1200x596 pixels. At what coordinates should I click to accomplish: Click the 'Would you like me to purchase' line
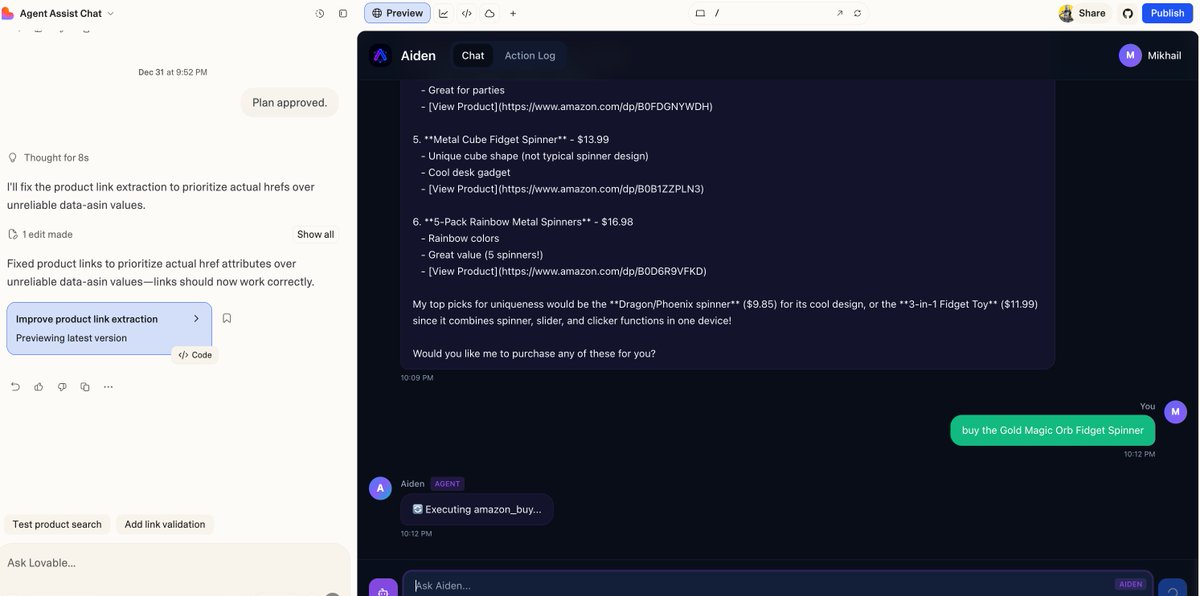point(534,353)
